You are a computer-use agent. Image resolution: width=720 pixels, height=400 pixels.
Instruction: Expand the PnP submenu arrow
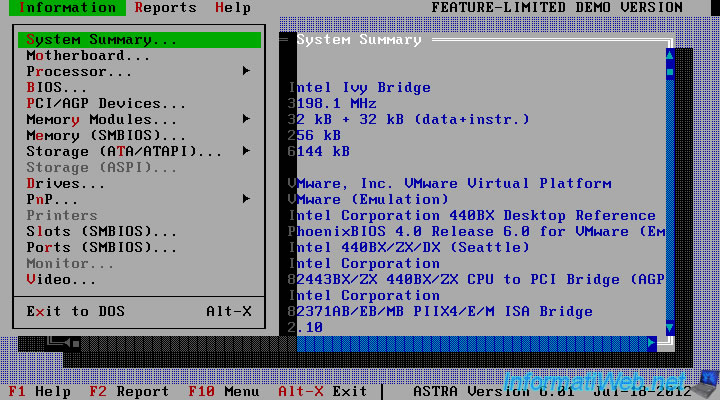(x=246, y=200)
